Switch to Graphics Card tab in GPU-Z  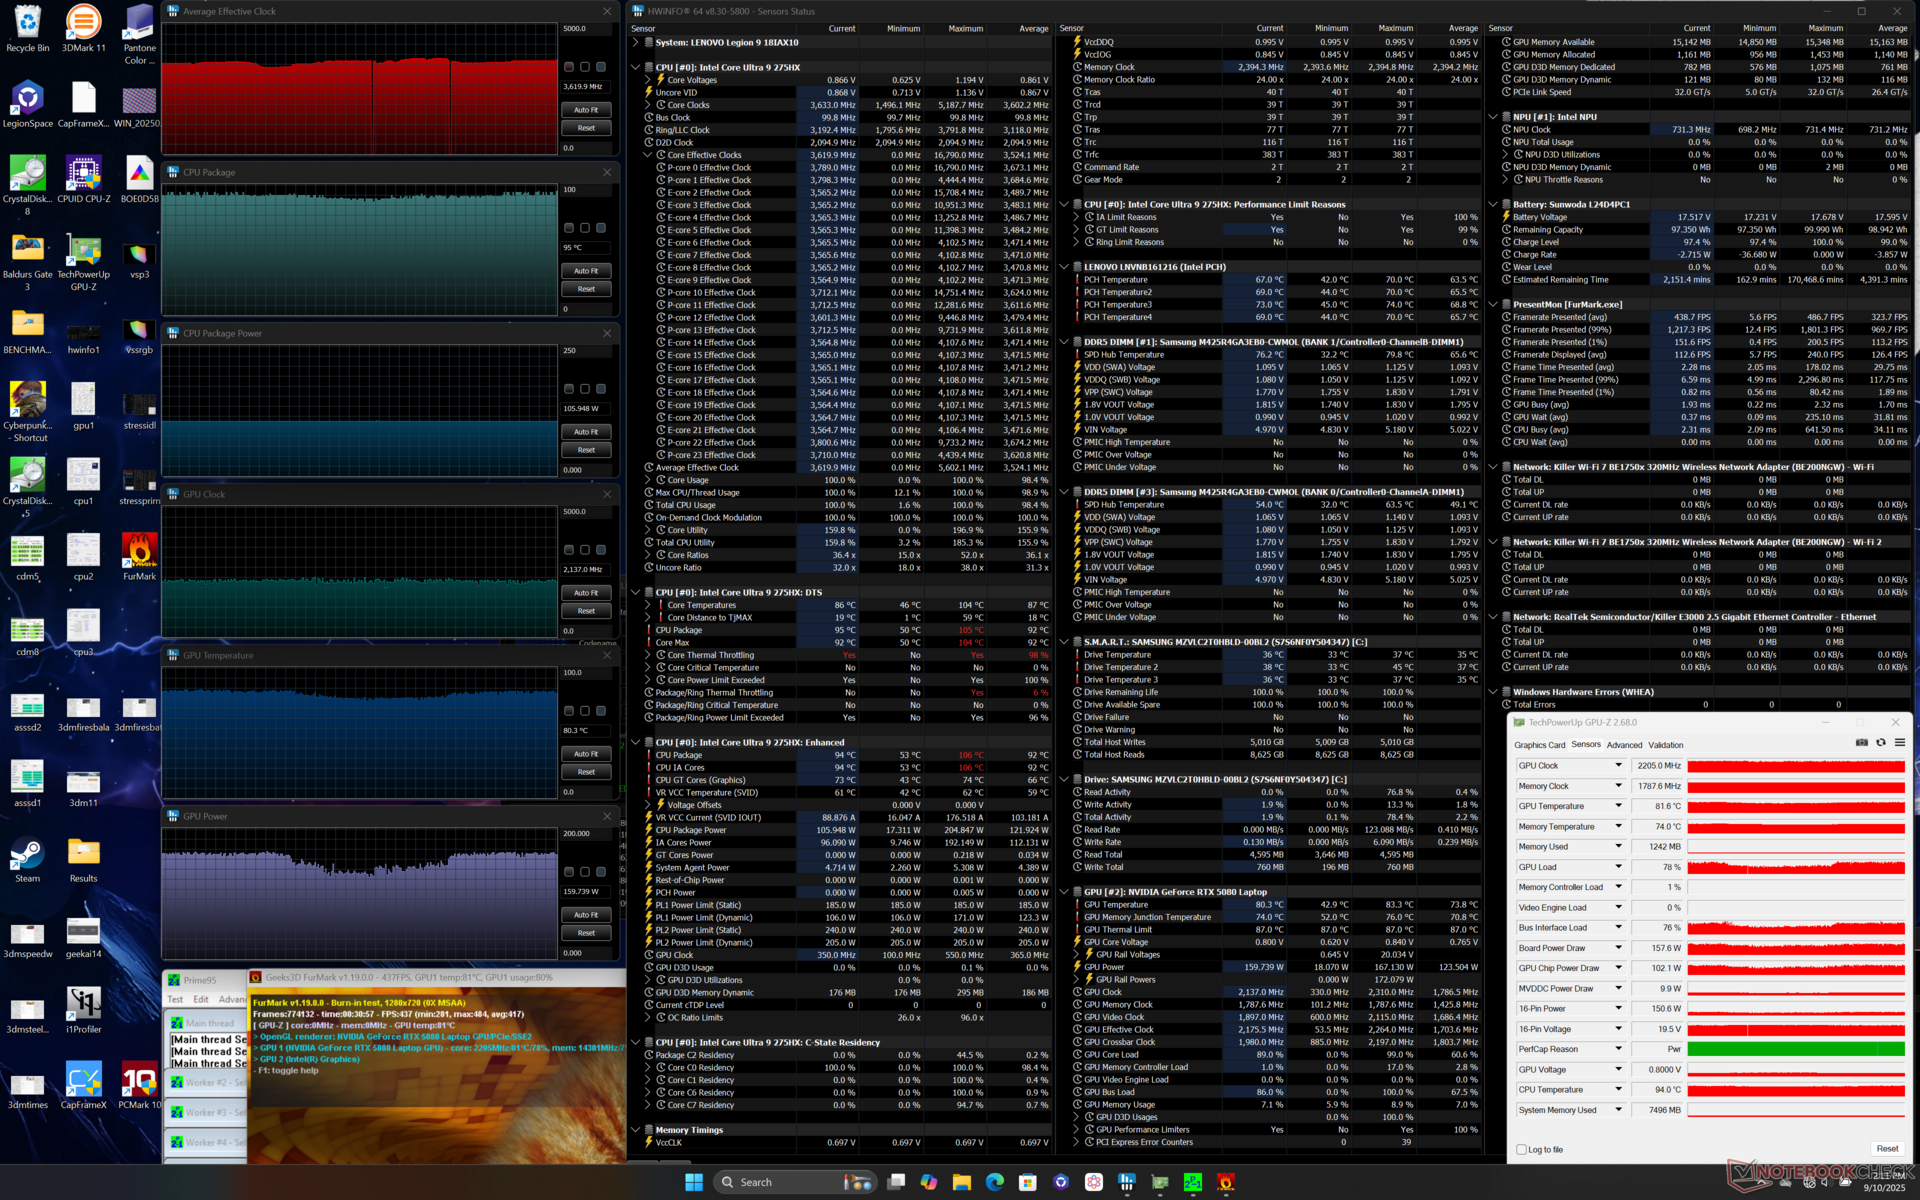click(x=1539, y=745)
